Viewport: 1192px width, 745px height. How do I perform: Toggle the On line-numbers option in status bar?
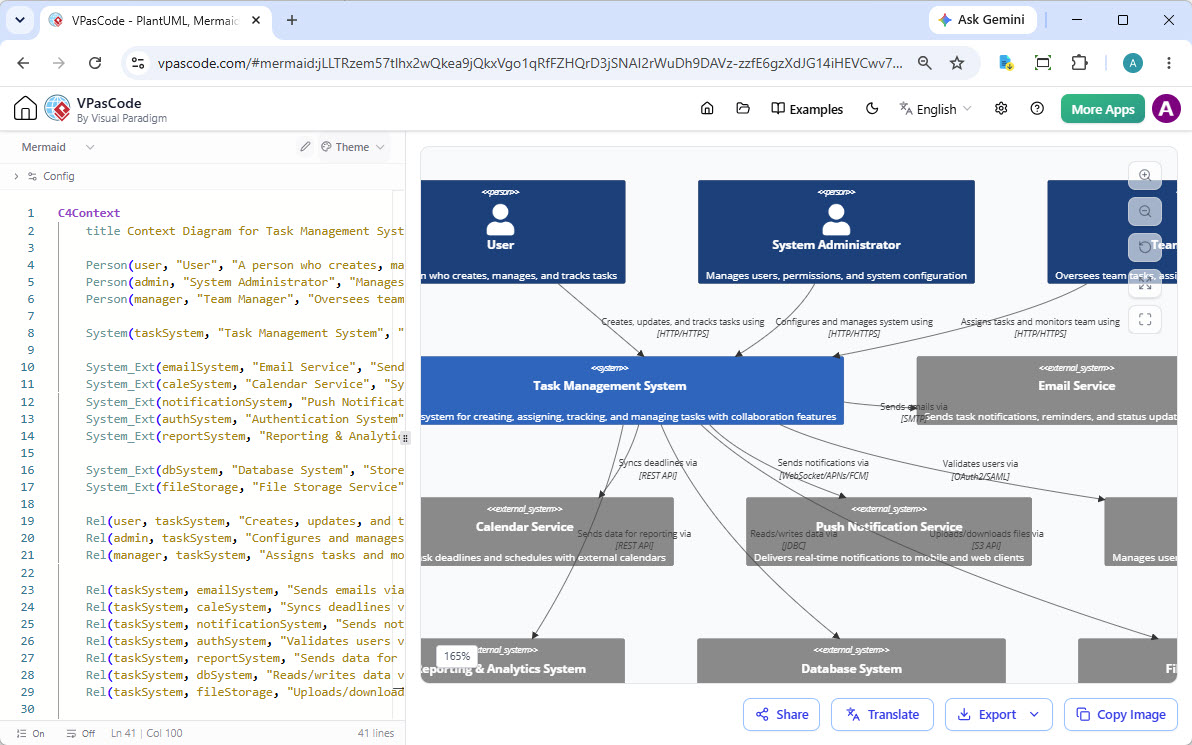[30, 734]
